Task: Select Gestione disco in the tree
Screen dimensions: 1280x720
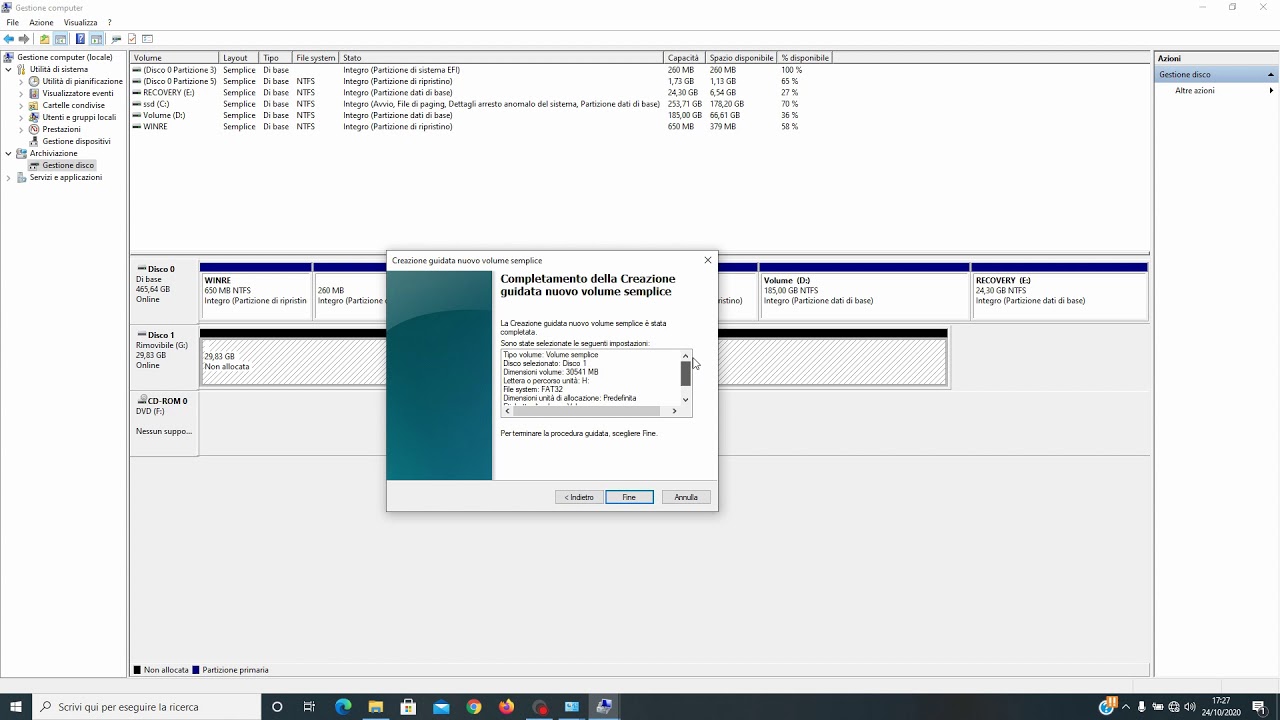Action: (68, 165)
